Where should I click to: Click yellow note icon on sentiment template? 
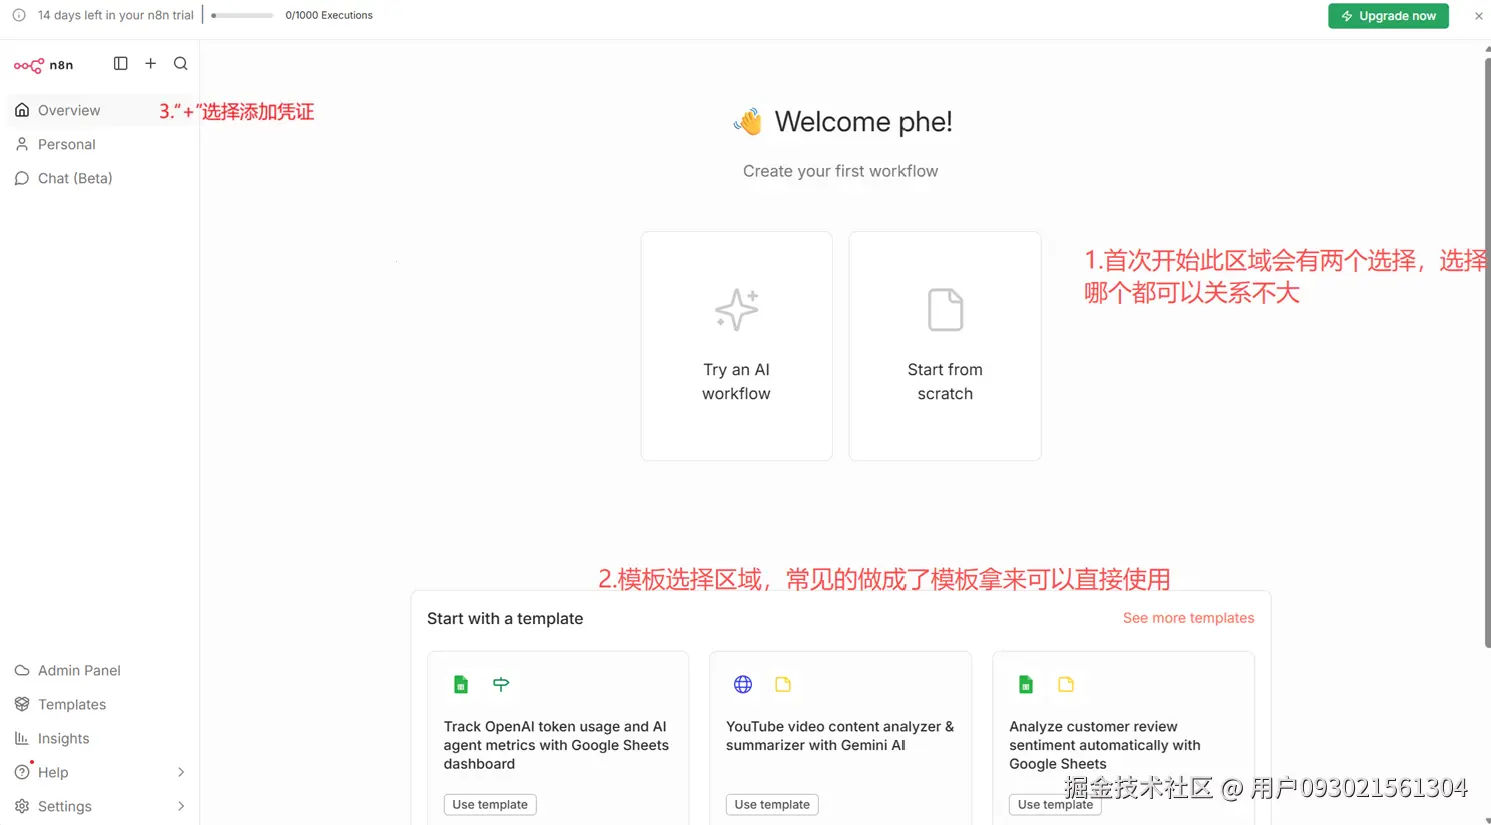[1066, 685]
